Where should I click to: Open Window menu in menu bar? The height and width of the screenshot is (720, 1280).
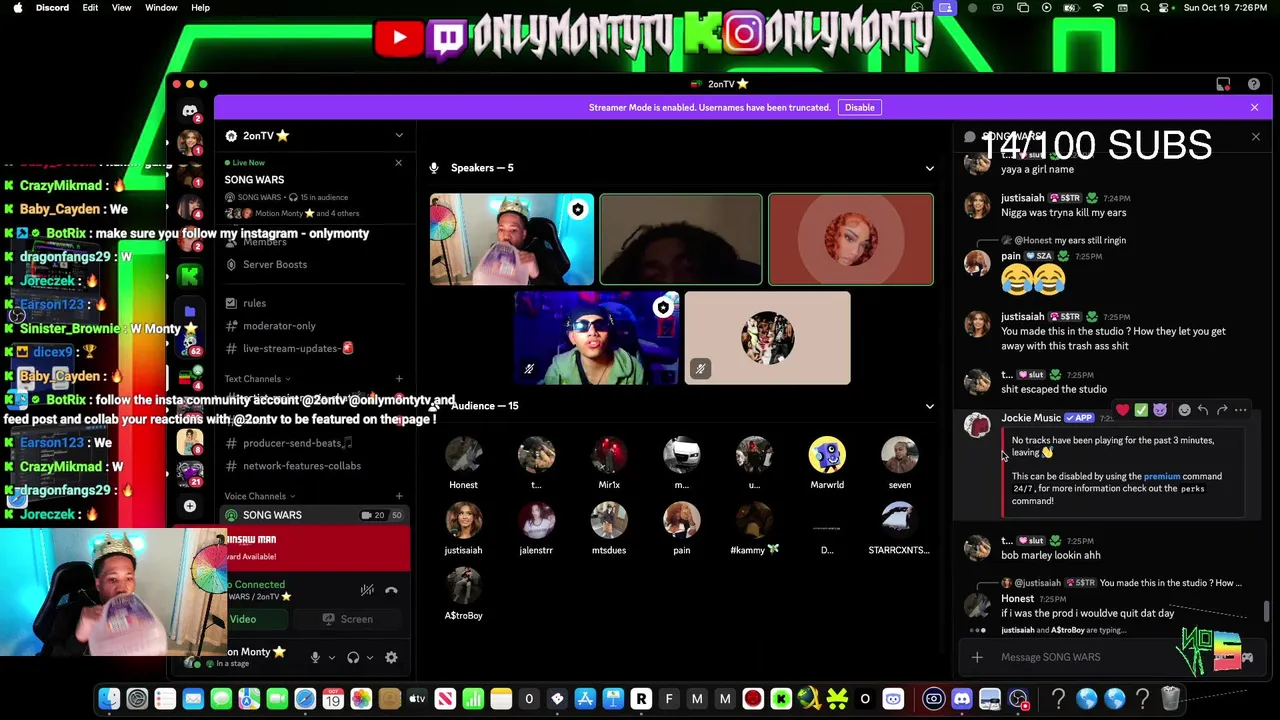point(161,8)
